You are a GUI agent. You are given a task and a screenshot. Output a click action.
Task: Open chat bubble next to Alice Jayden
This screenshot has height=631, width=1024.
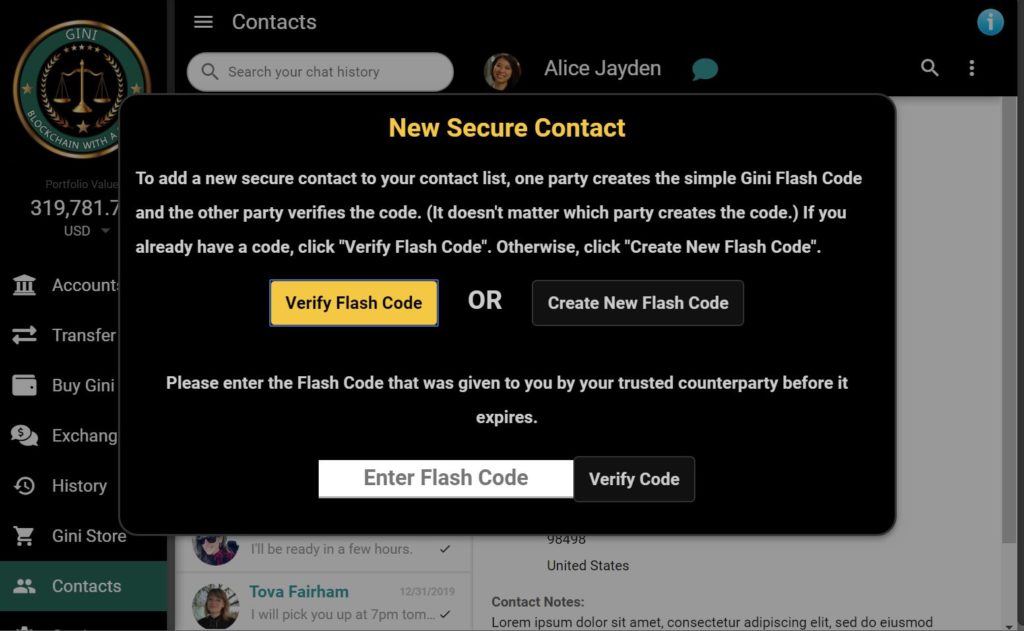[x=705, y=69]
